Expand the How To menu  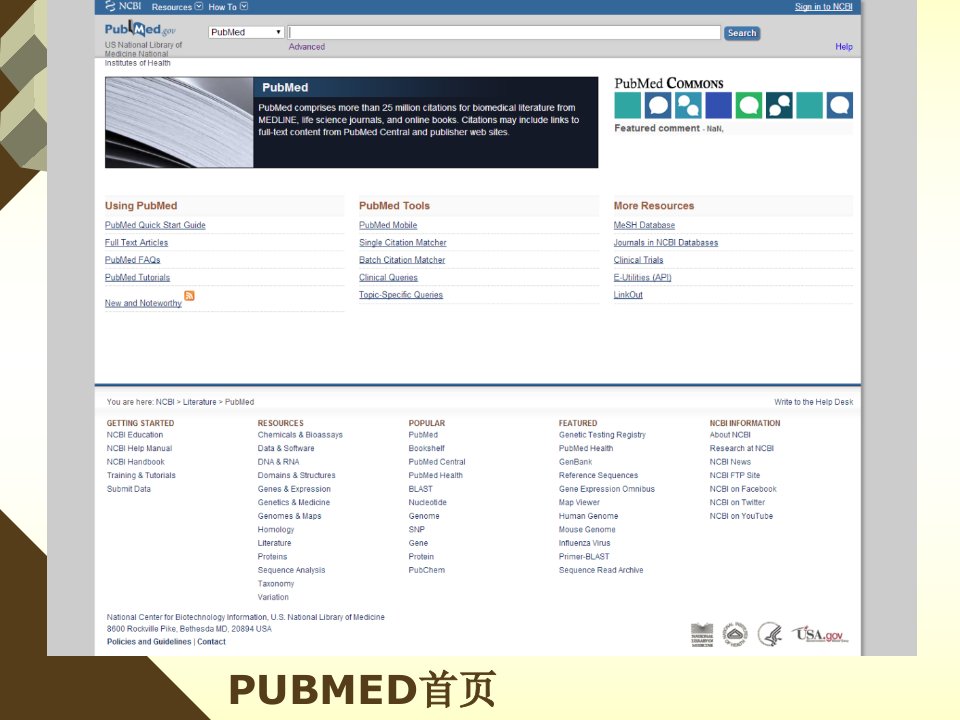click(x=228, y=7)
